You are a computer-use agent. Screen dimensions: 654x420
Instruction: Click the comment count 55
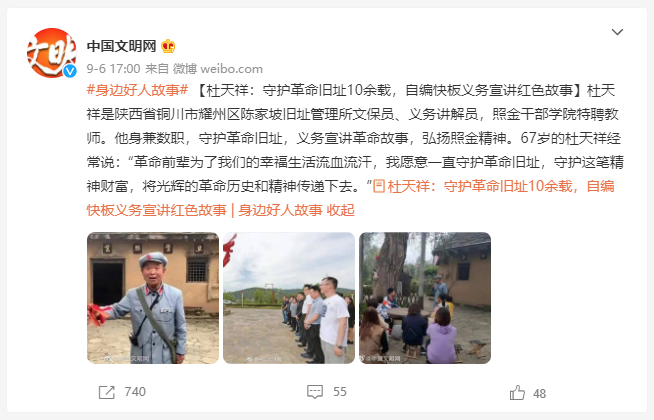coord(340,392)
